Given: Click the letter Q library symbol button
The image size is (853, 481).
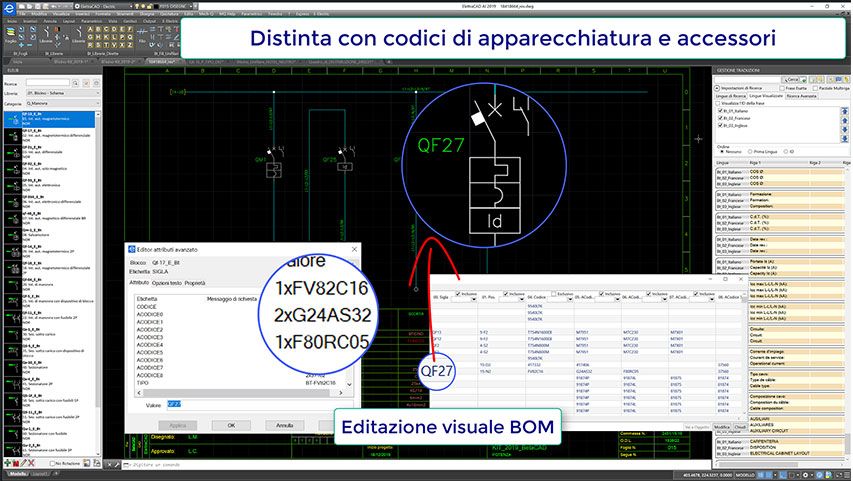Looking at the screenshot, I should point(129,37).
